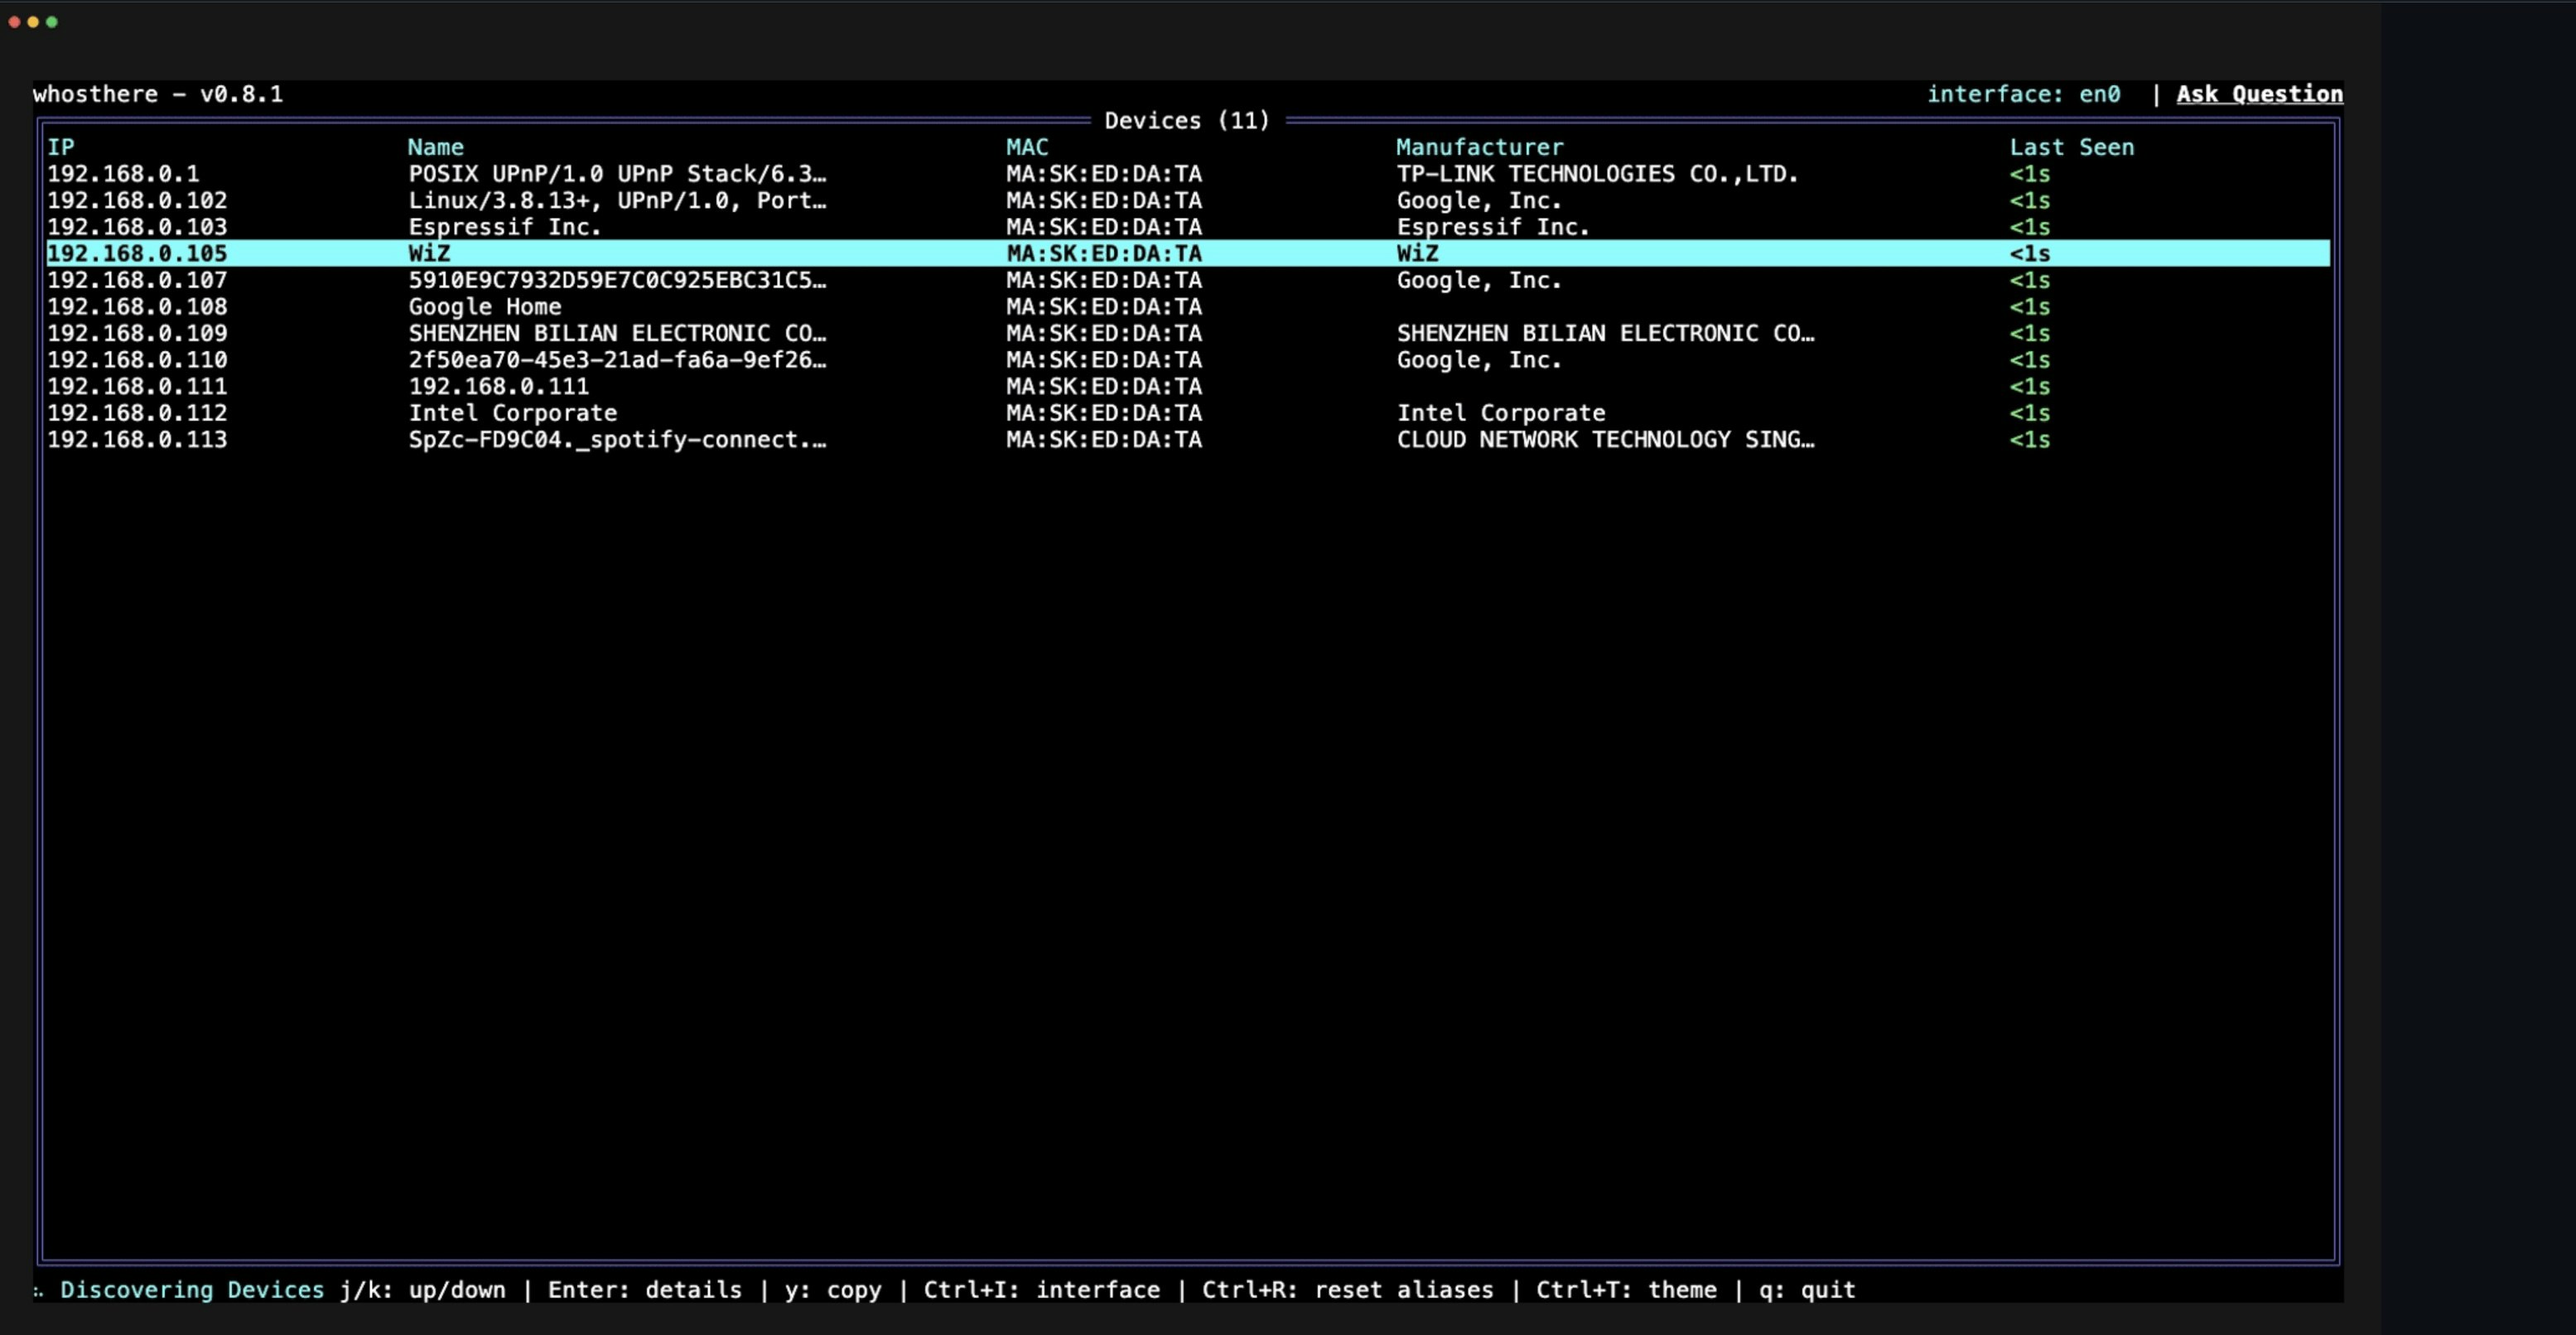
Task: Click the IP column header
Action: [x=61, y=147]
